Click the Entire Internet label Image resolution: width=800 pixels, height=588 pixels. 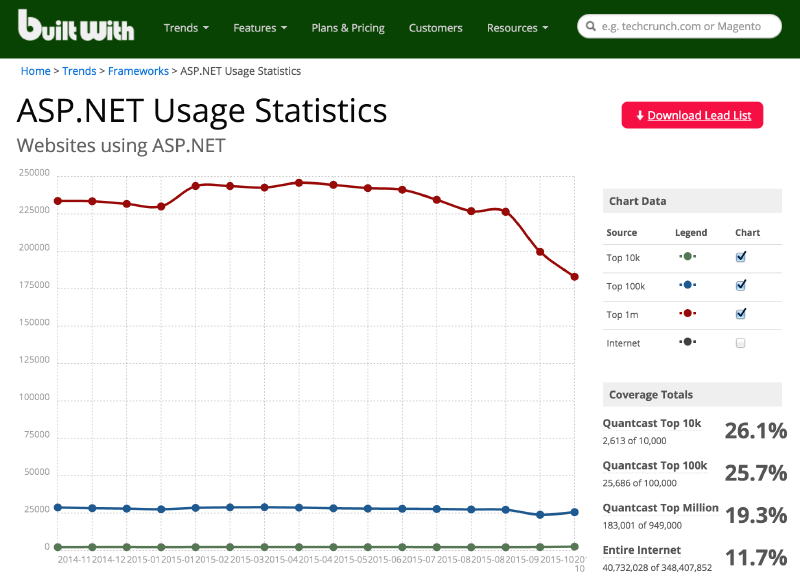[x=641, y=550]
